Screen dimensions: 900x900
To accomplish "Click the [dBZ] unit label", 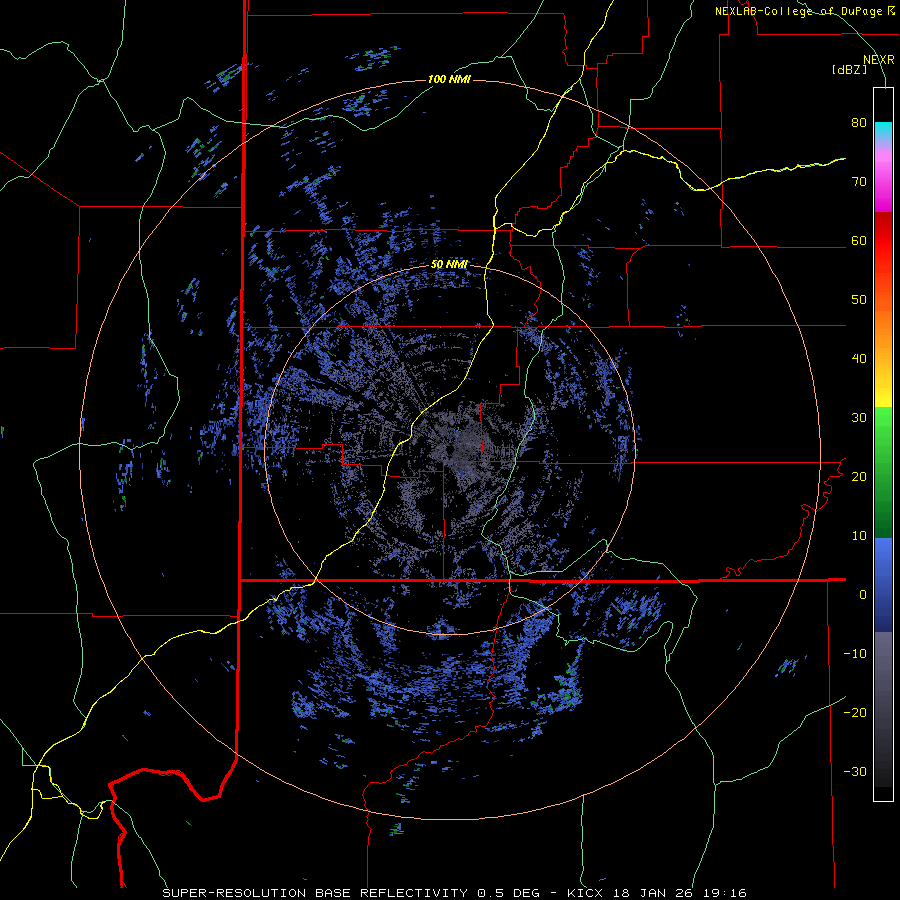I will (x=849, y=69).
